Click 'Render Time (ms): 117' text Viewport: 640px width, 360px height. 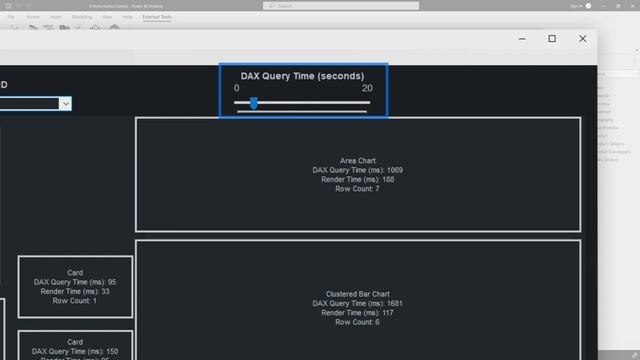click(358, 313)
